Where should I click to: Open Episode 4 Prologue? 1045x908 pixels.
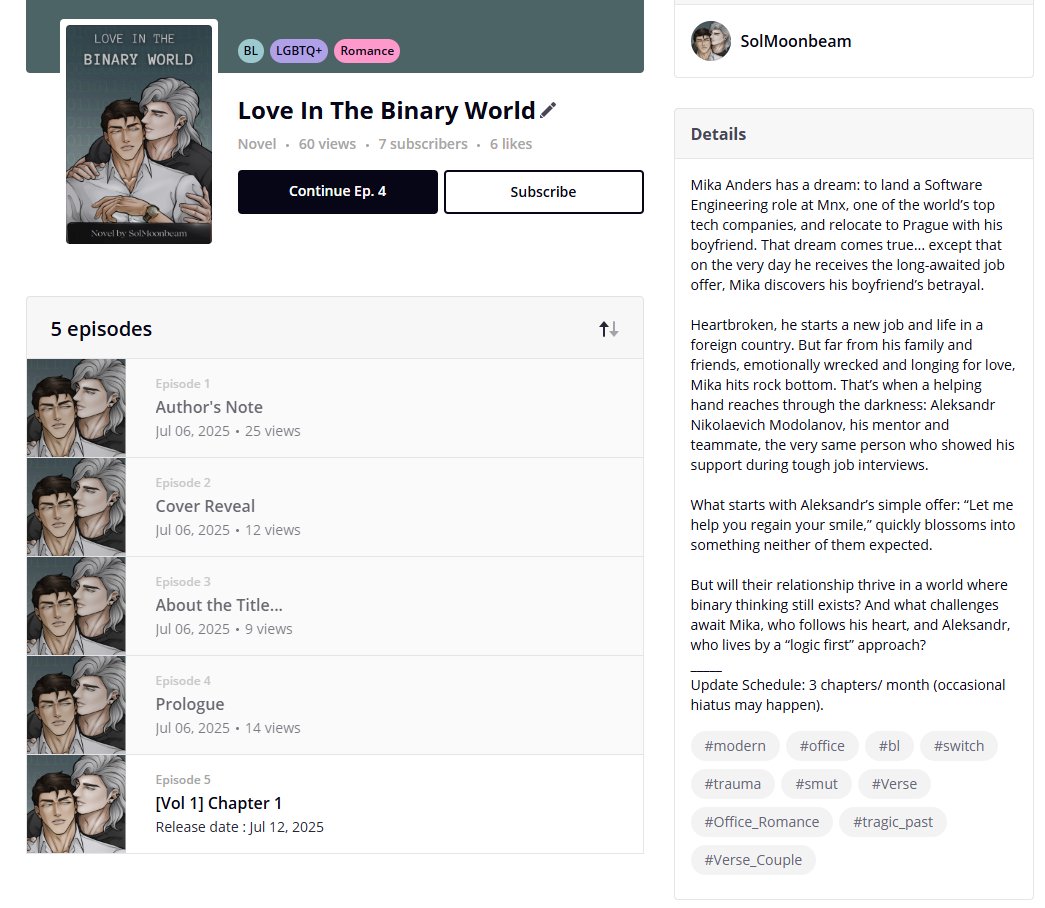coord(335,705)
